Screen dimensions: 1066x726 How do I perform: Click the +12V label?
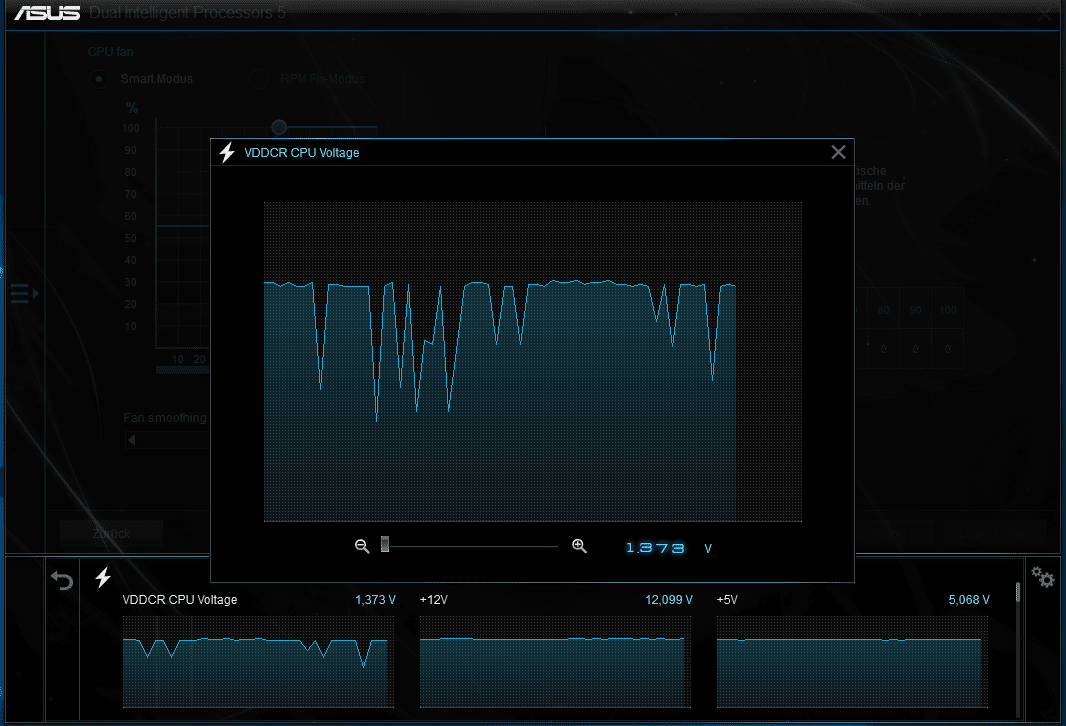click(x=434, y=600)
